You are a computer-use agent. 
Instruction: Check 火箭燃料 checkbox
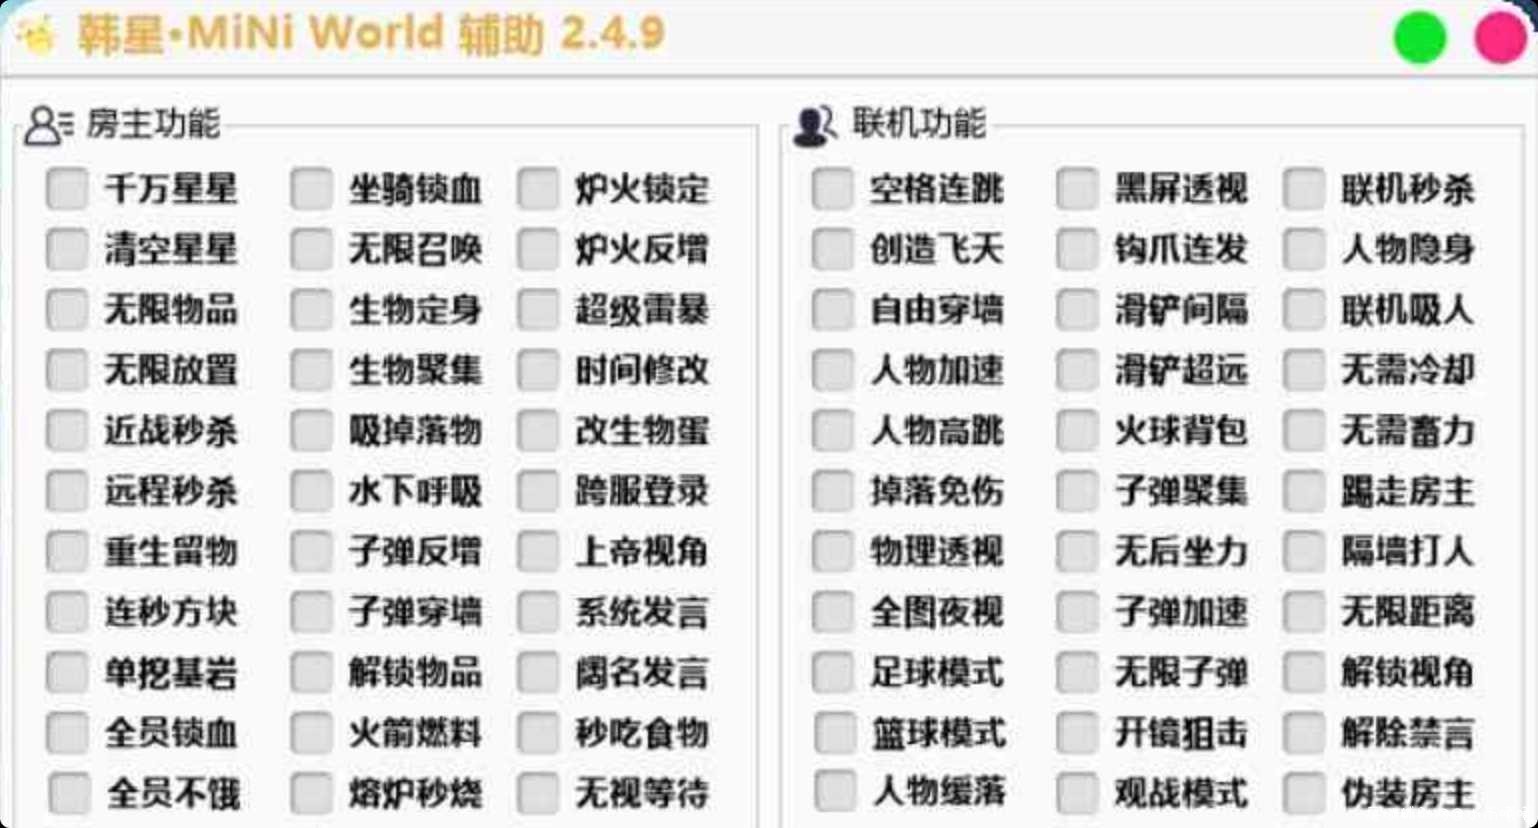tap(312, 733)
